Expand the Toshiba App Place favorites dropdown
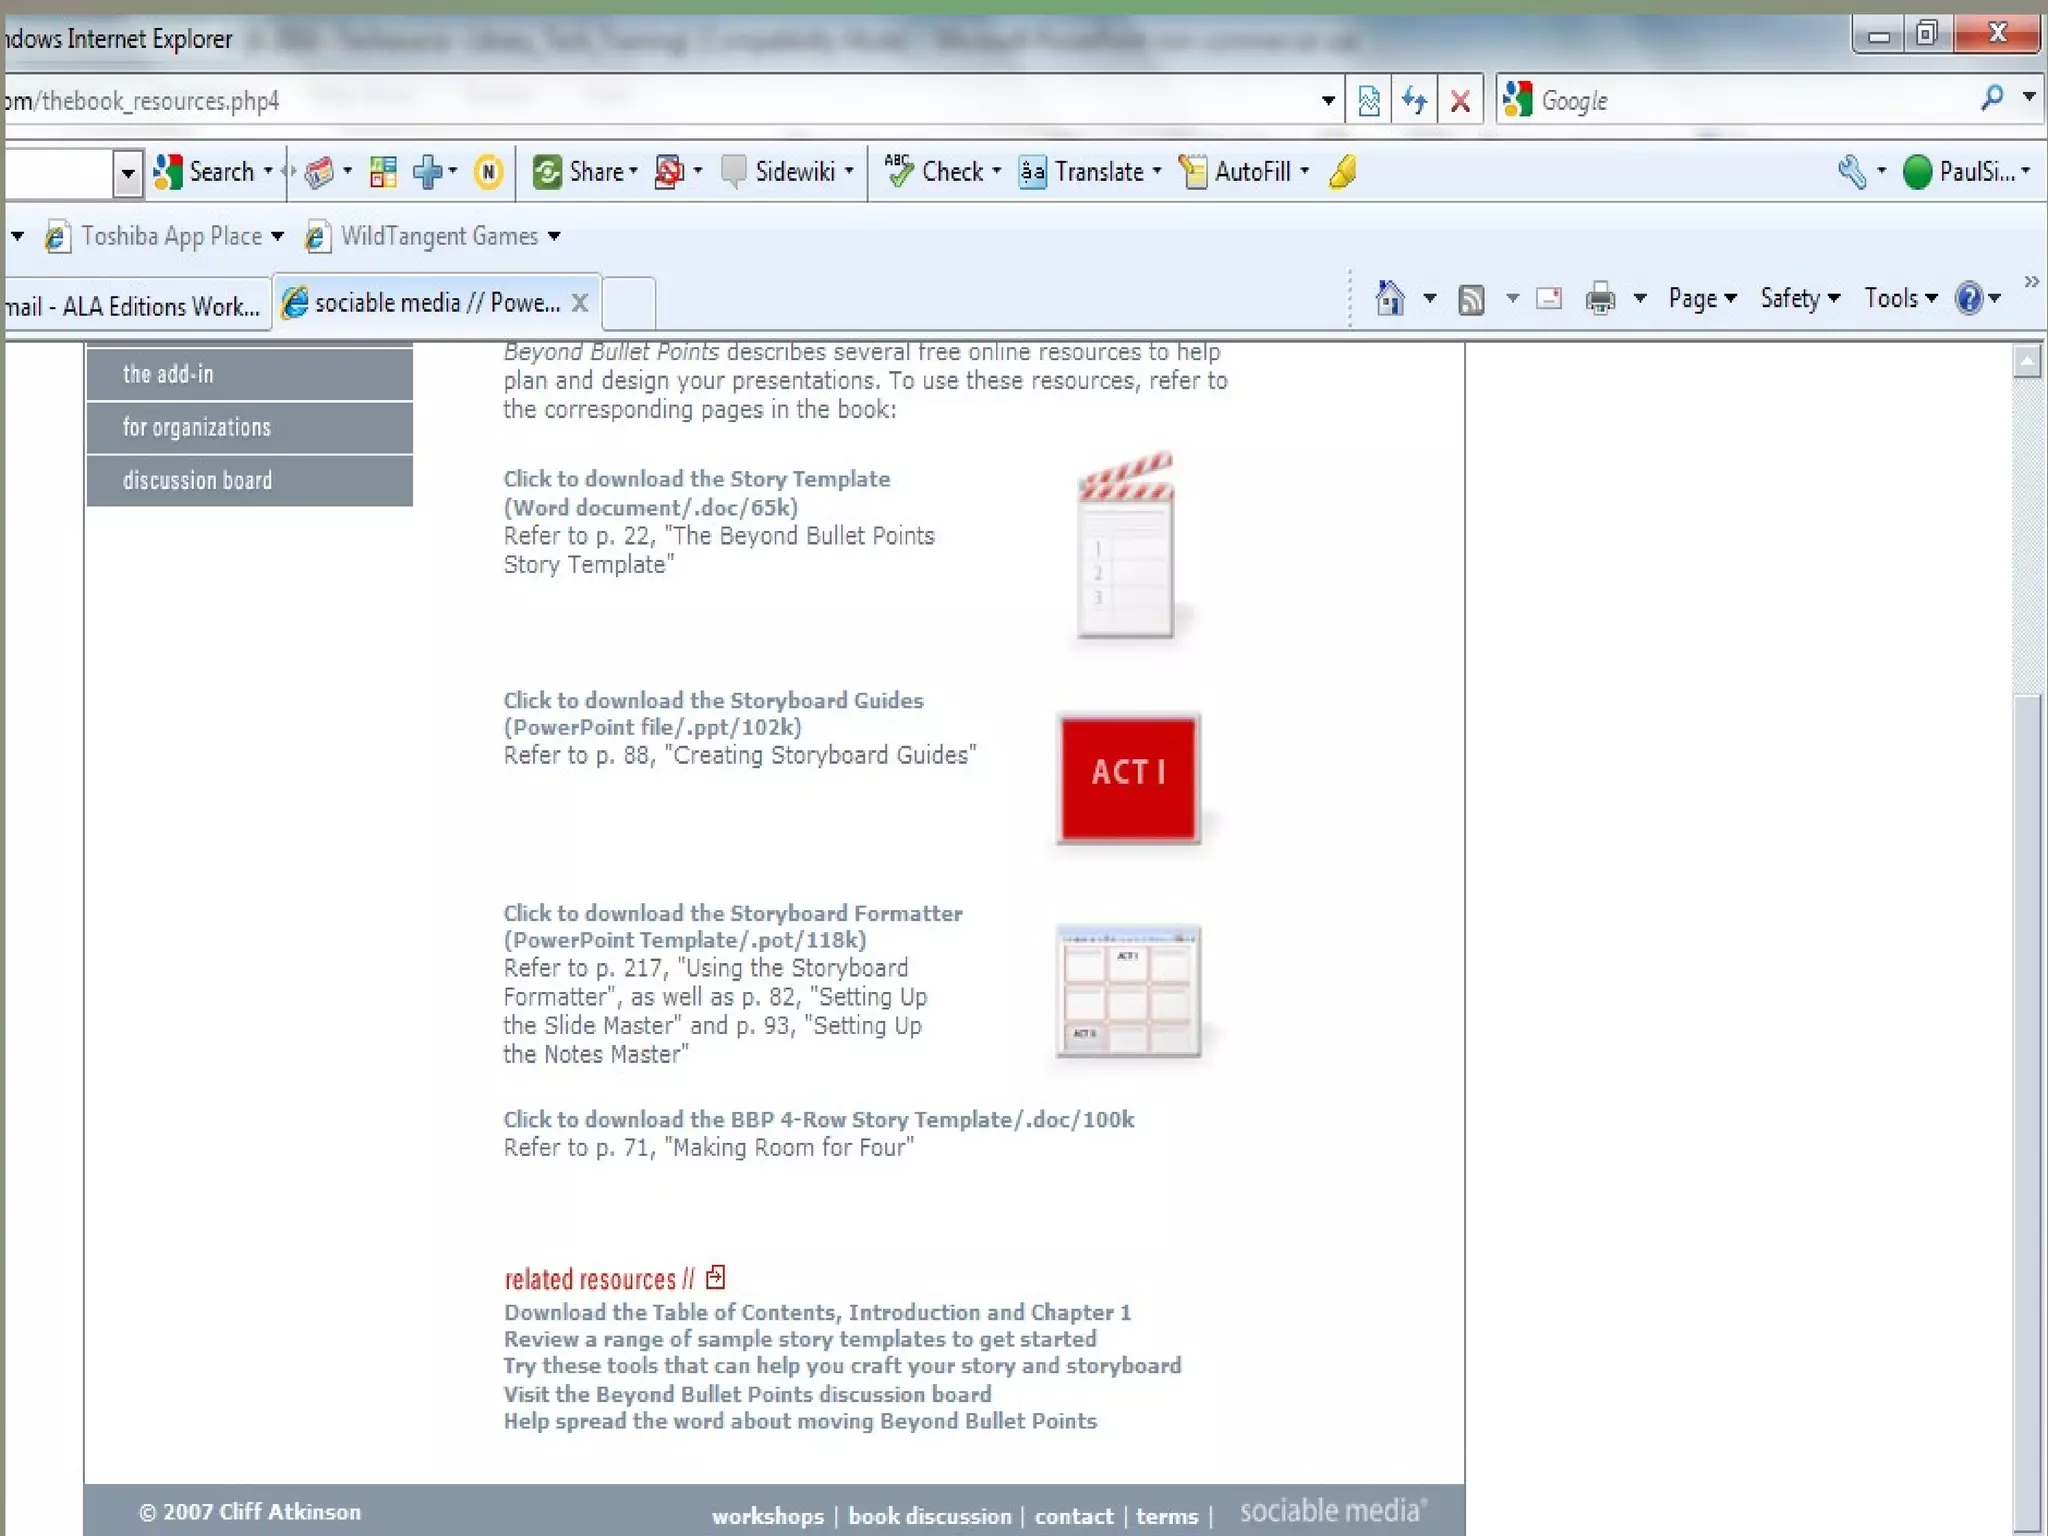 coord(278,237)
